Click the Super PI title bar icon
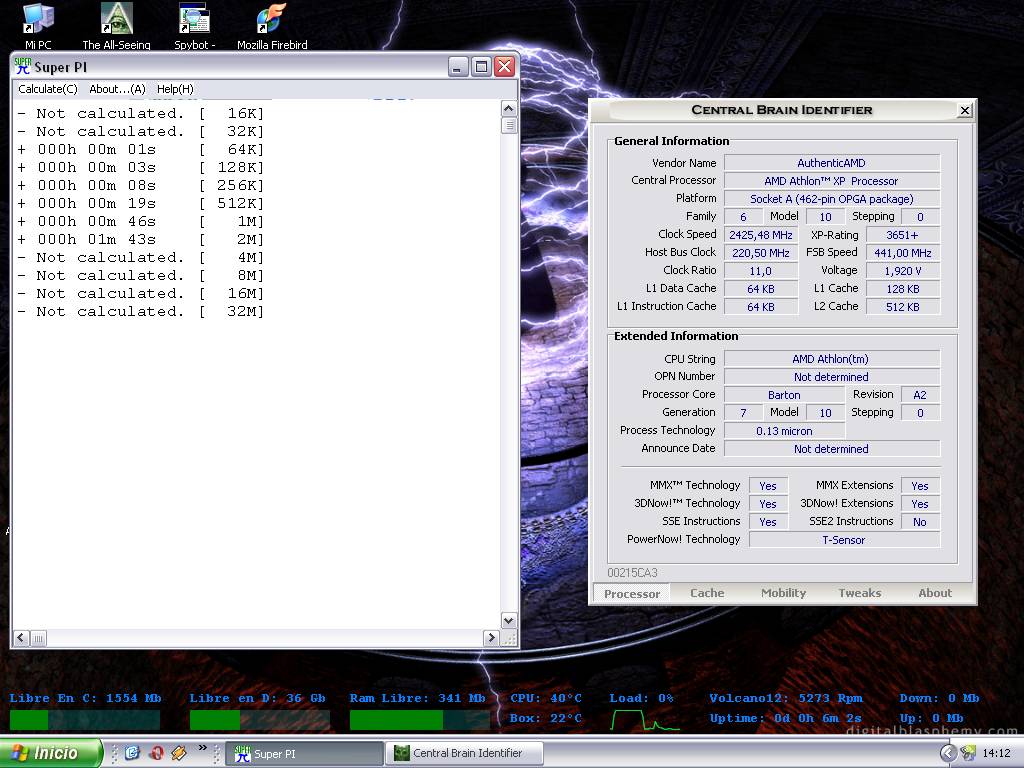 (x=22, y=67)
